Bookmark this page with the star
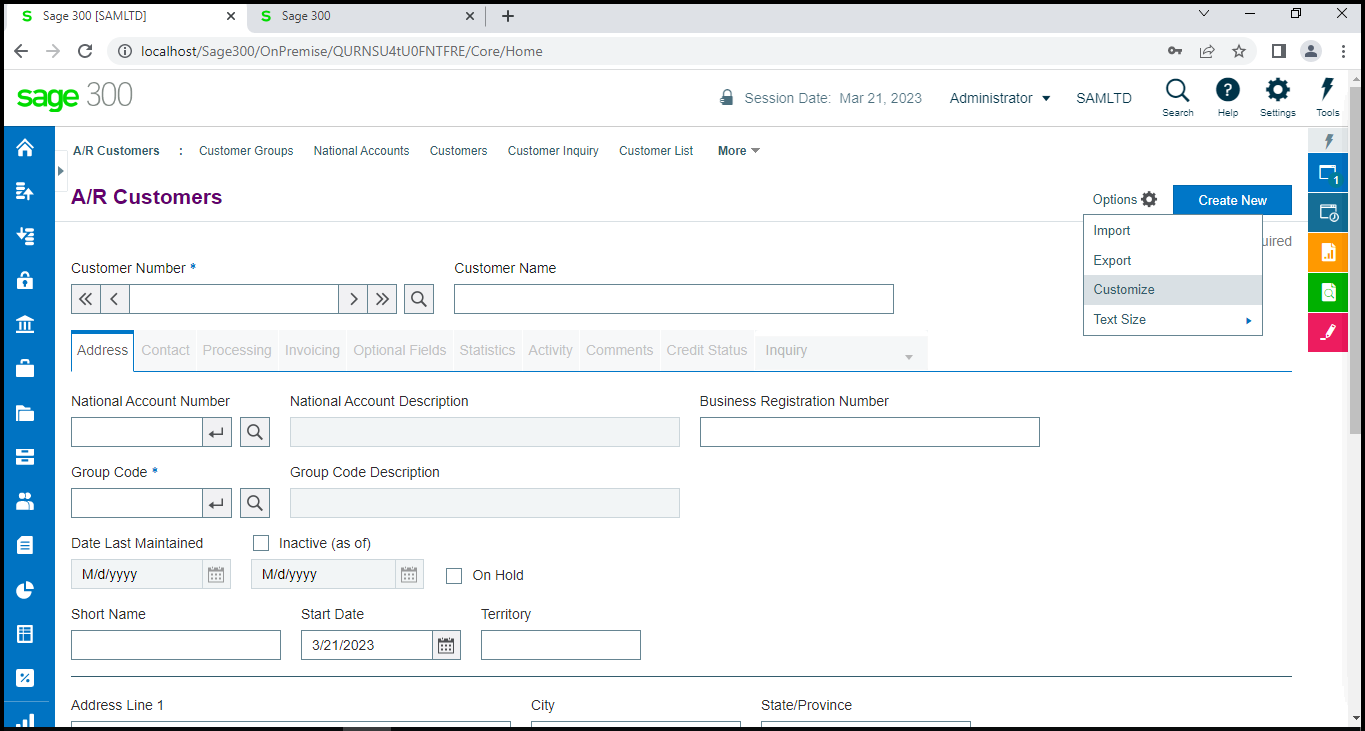 click(x=1239, y=51)
